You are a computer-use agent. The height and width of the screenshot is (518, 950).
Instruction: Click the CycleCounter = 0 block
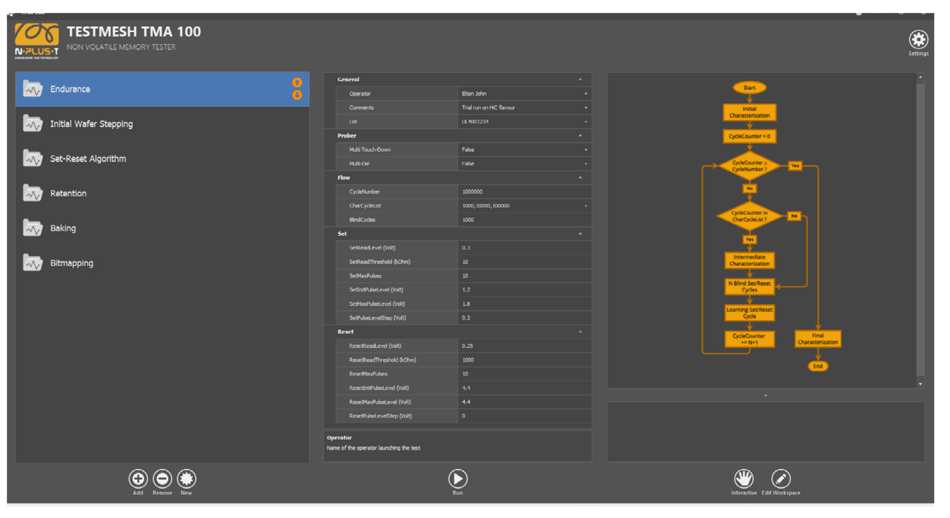pos(749,136)
